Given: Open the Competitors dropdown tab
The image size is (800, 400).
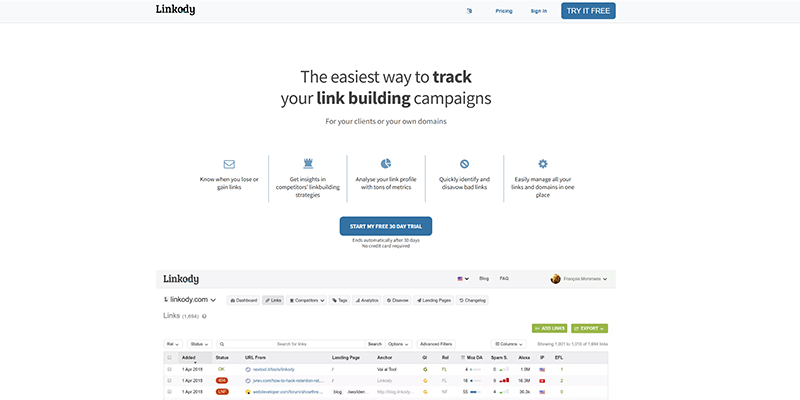Looking at the screenshot, I should click(x=307, y=301).
